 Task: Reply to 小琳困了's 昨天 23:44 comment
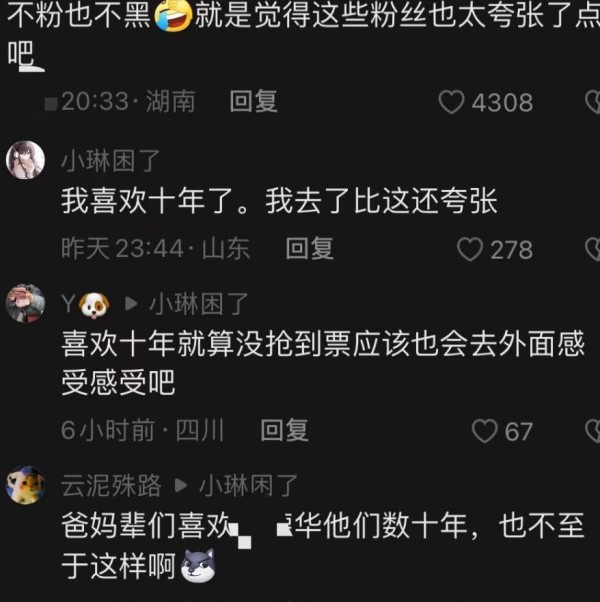[x=310, y=248]
